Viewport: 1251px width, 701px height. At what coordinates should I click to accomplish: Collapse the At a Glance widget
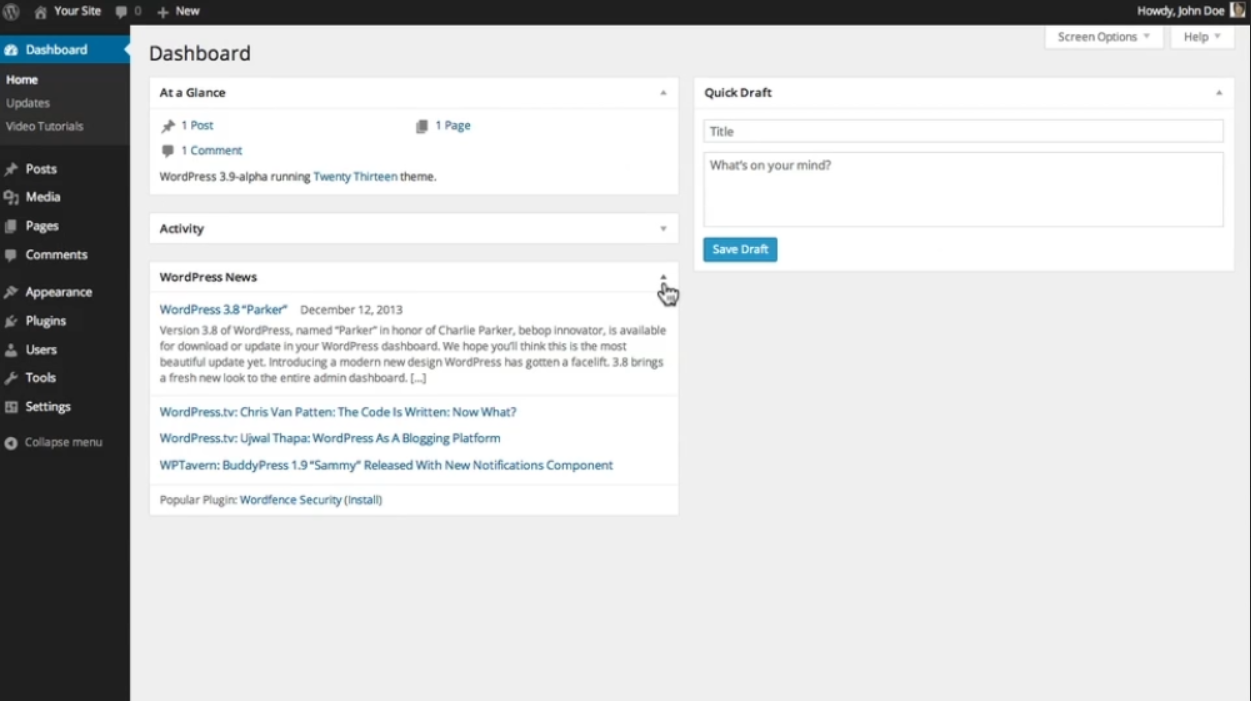(663, 93)
